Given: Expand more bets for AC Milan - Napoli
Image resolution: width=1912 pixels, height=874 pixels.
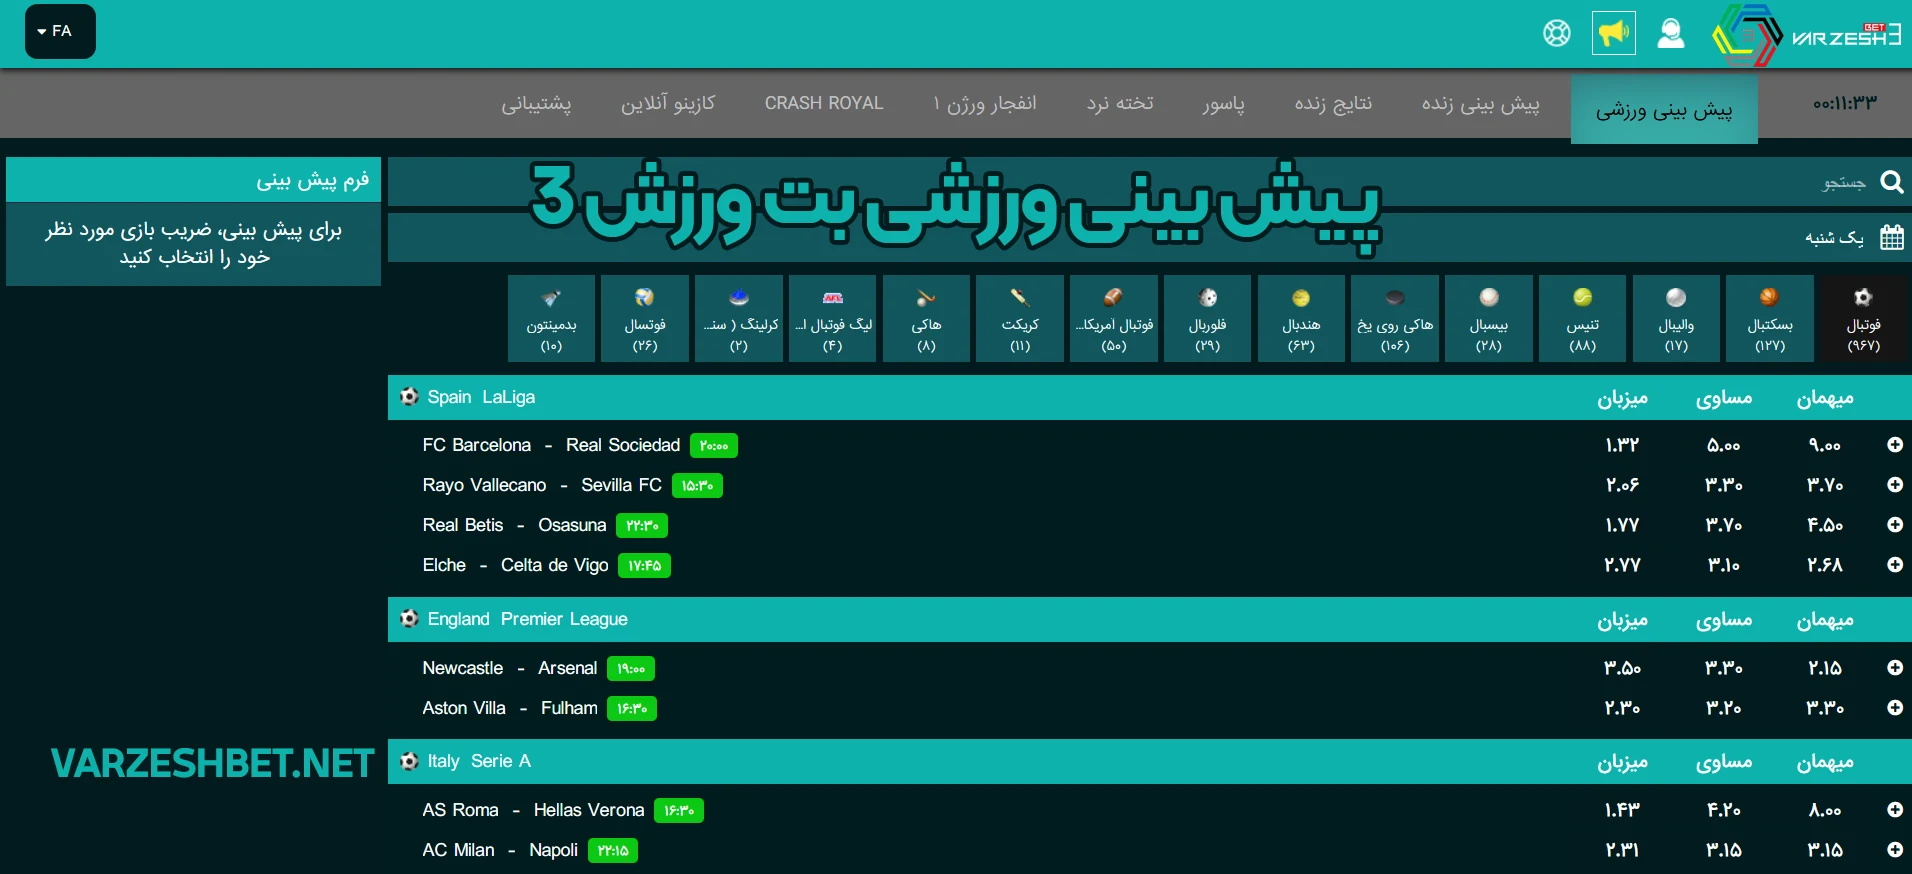Looking at the screenshot, I should coord(1894,850).
